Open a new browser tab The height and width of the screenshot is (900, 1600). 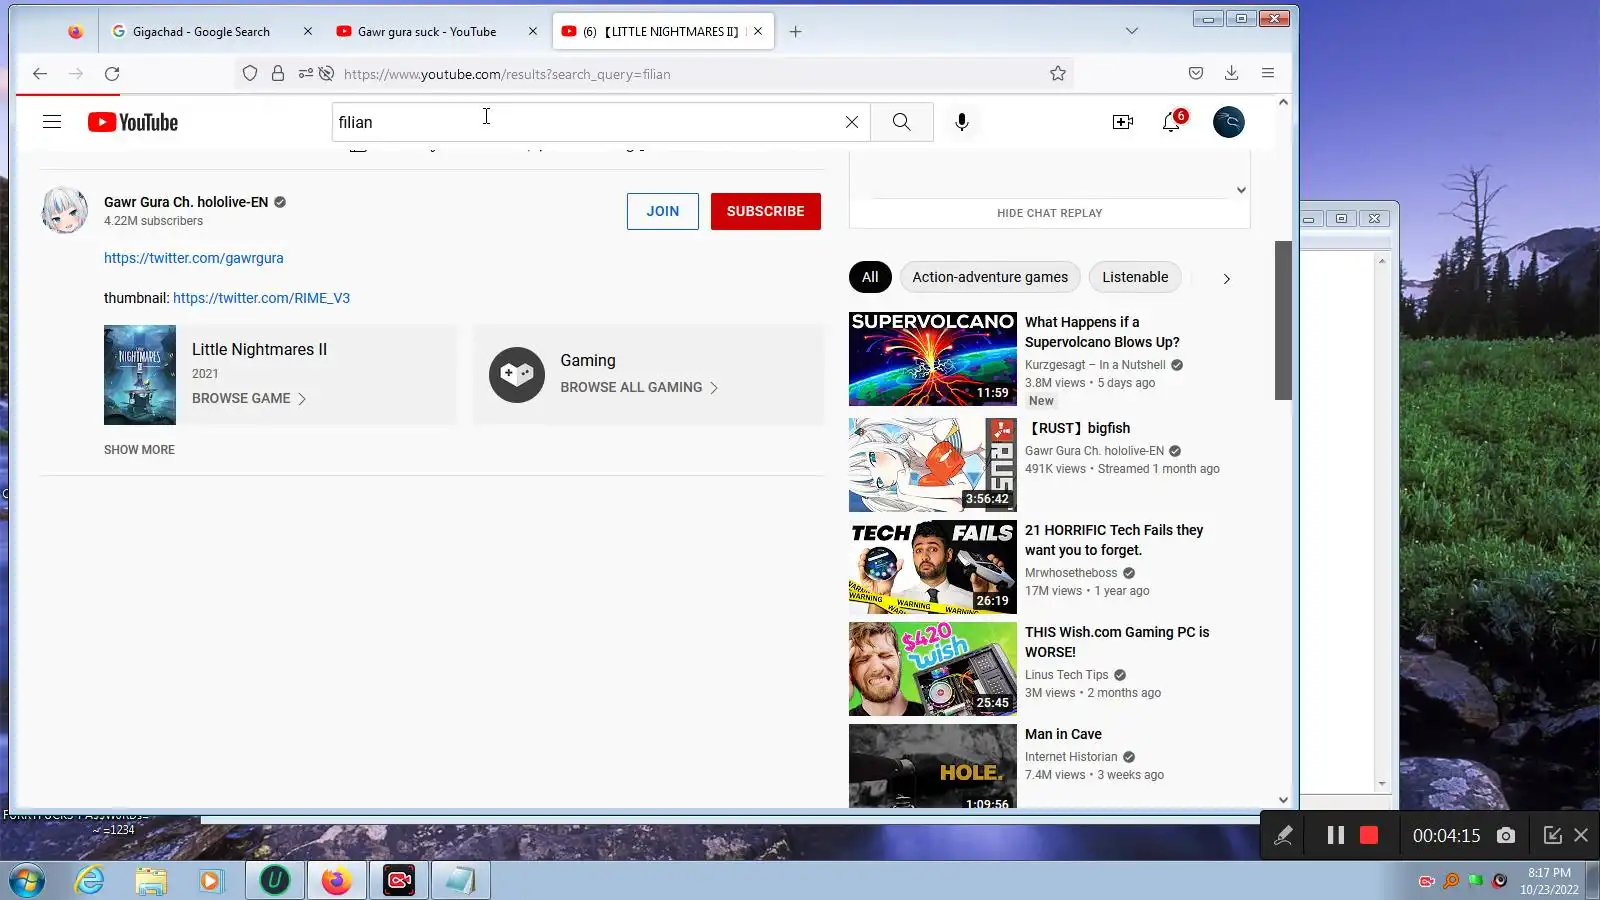796,32
